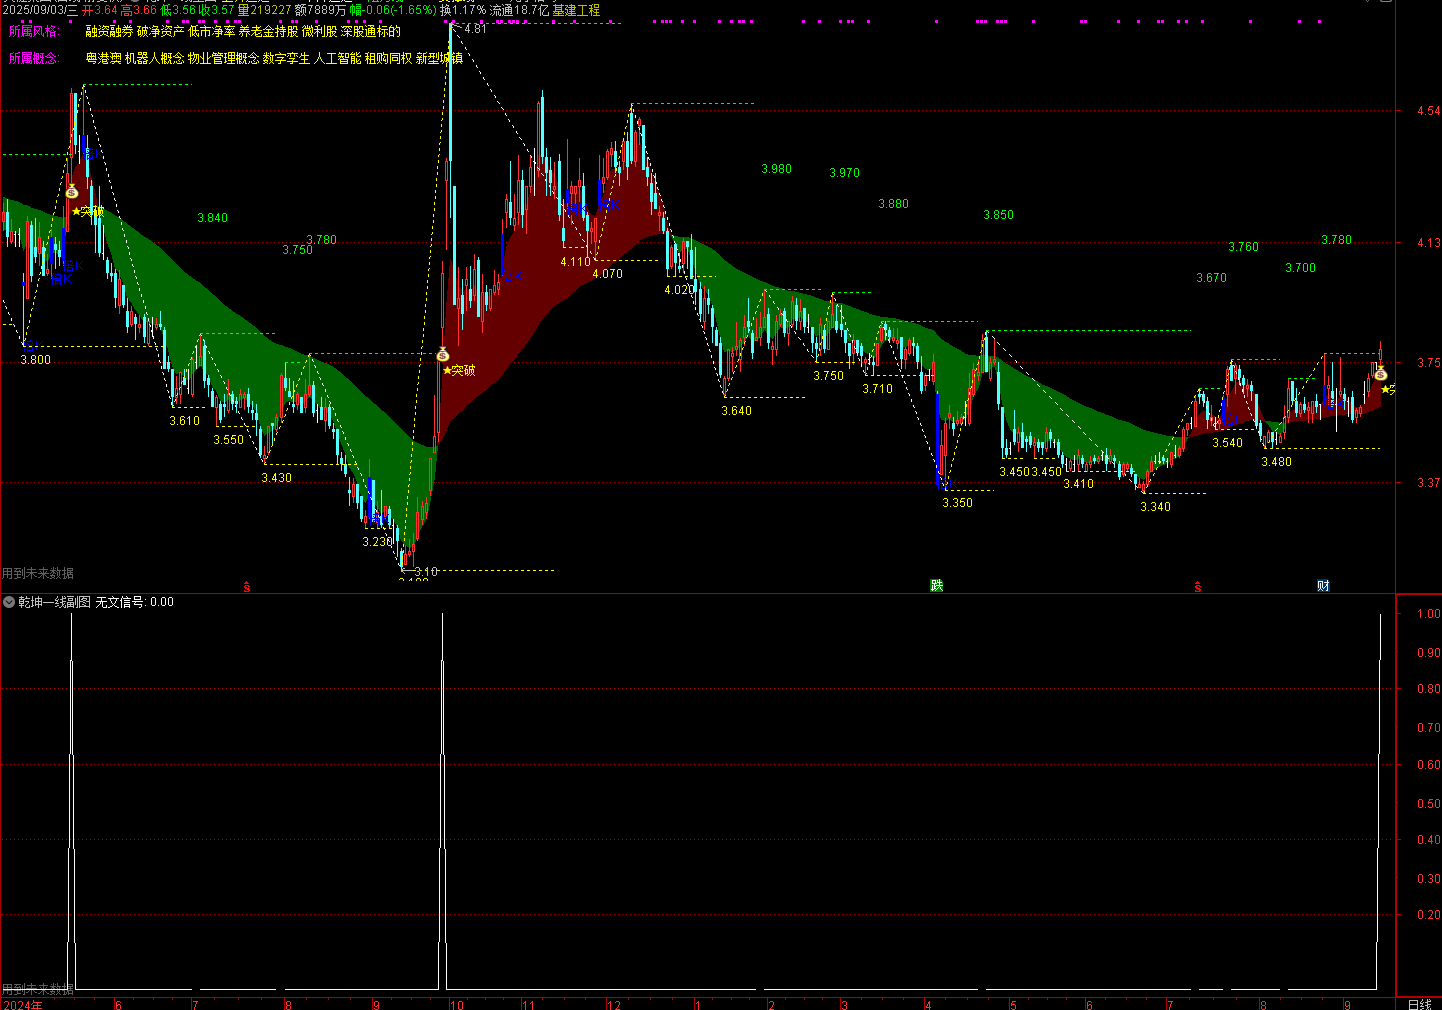Click 微利股 style tag
This screenshot has height=1010, width=1442.
coord(320,32)
